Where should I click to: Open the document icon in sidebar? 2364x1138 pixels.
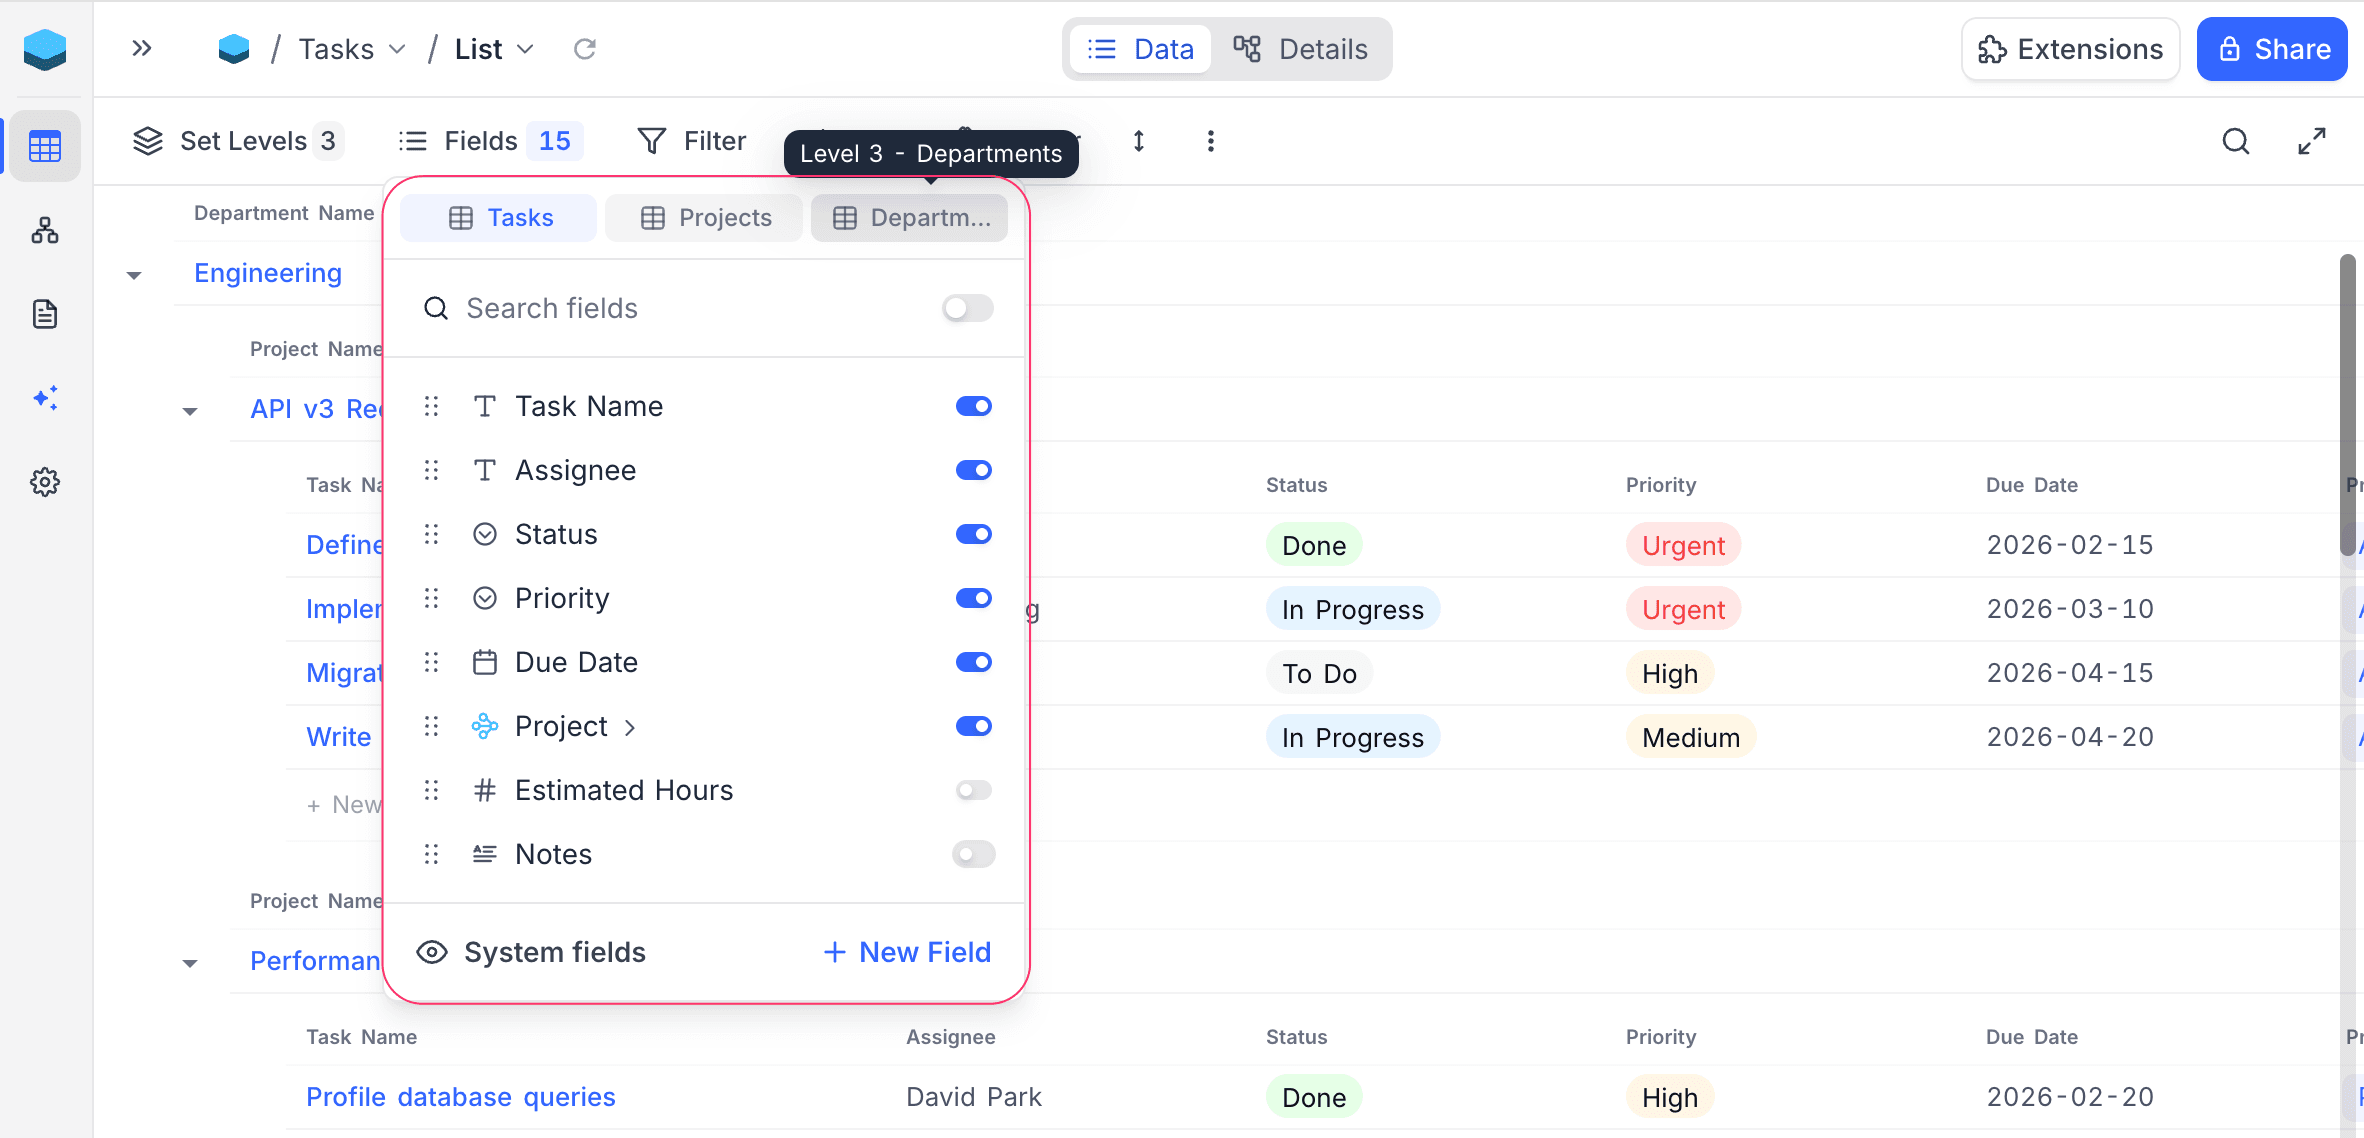click(x=45, y=314)
